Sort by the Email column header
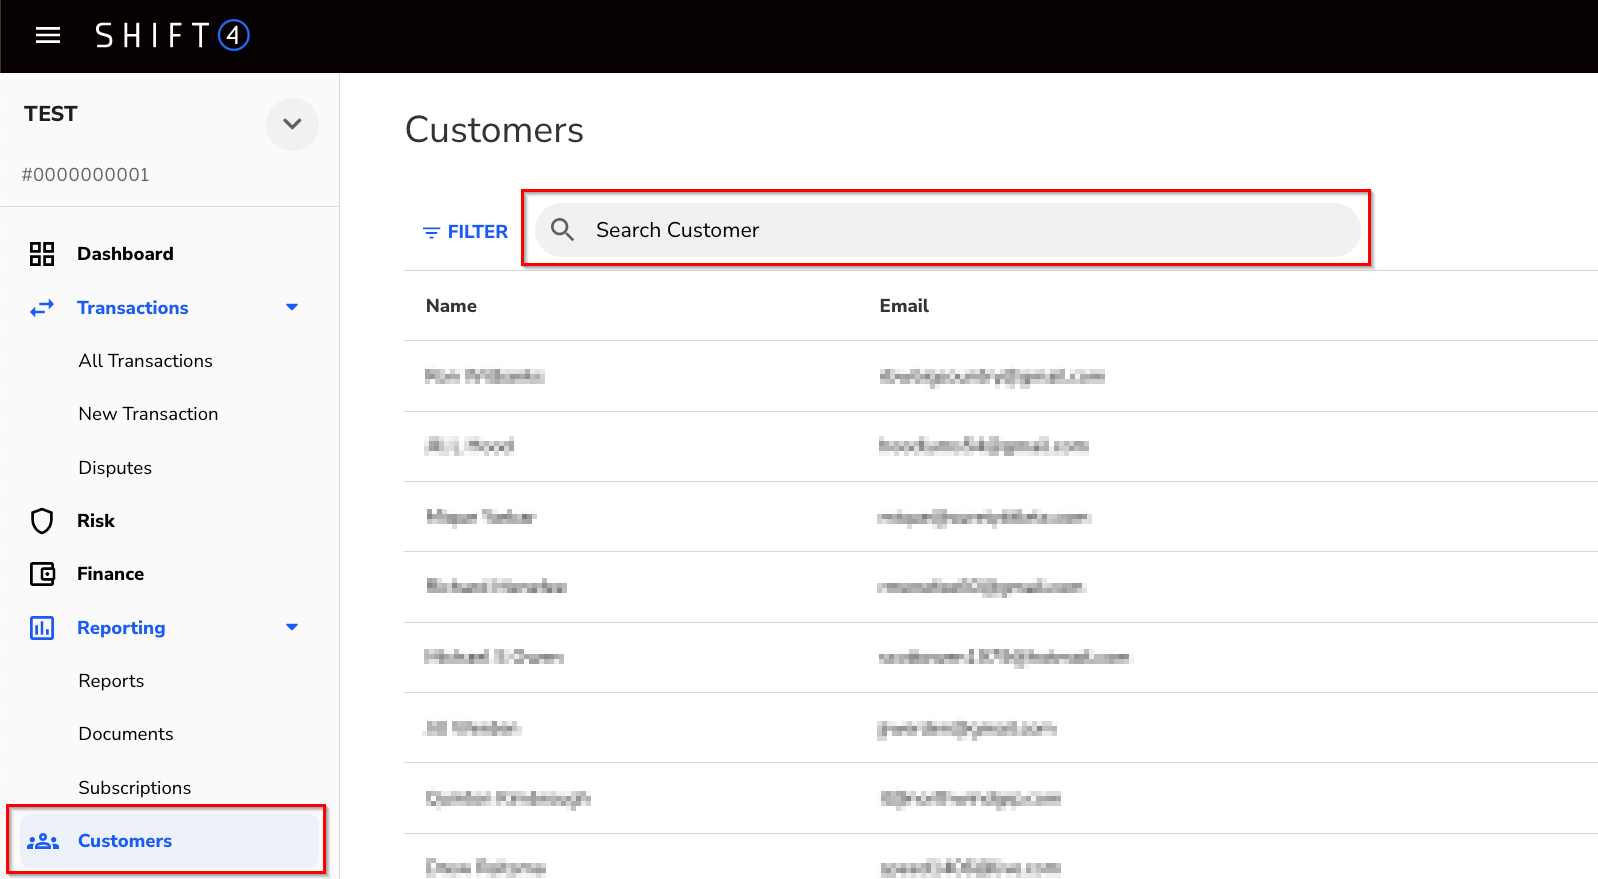The width and height of the screenshot is (1598, 879). coord(904,306)
